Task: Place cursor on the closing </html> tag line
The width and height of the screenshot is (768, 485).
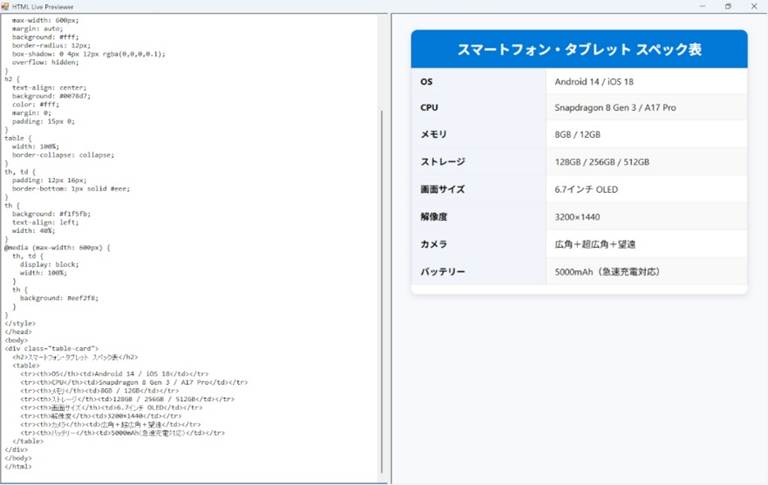Action: tap(19, 466)
